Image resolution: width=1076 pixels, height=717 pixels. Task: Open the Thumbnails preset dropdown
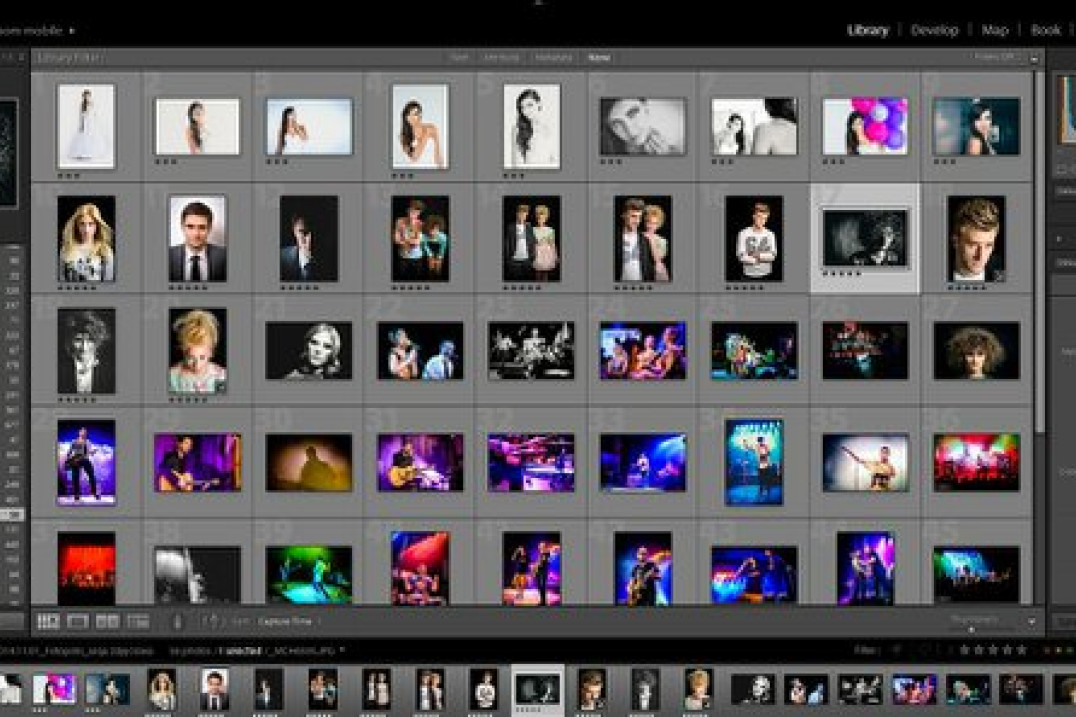(x=975, y=618)
